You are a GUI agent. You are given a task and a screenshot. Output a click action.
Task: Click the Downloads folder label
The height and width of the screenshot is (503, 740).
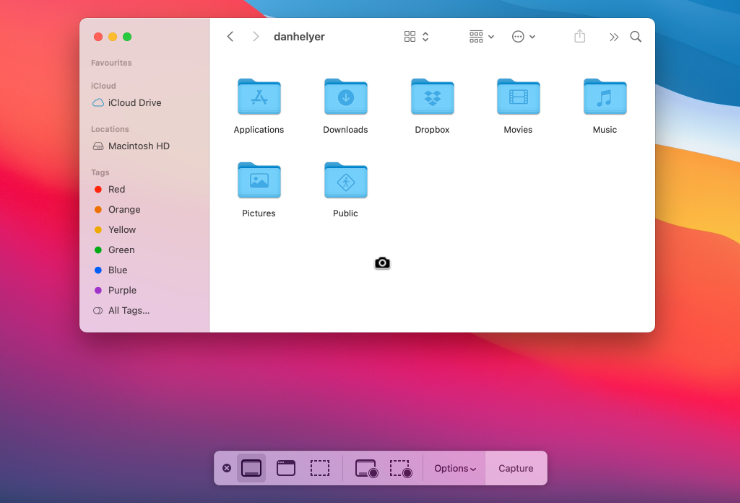tap(345, 130)
